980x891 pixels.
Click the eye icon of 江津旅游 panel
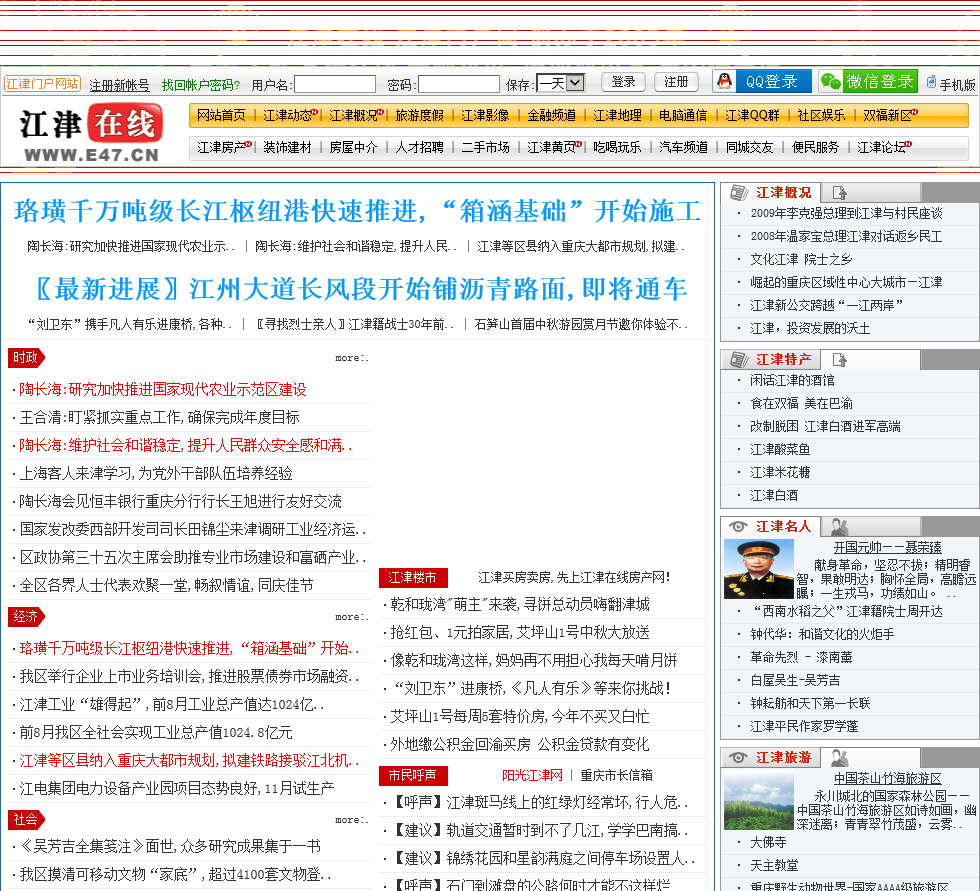coord(738,758)
